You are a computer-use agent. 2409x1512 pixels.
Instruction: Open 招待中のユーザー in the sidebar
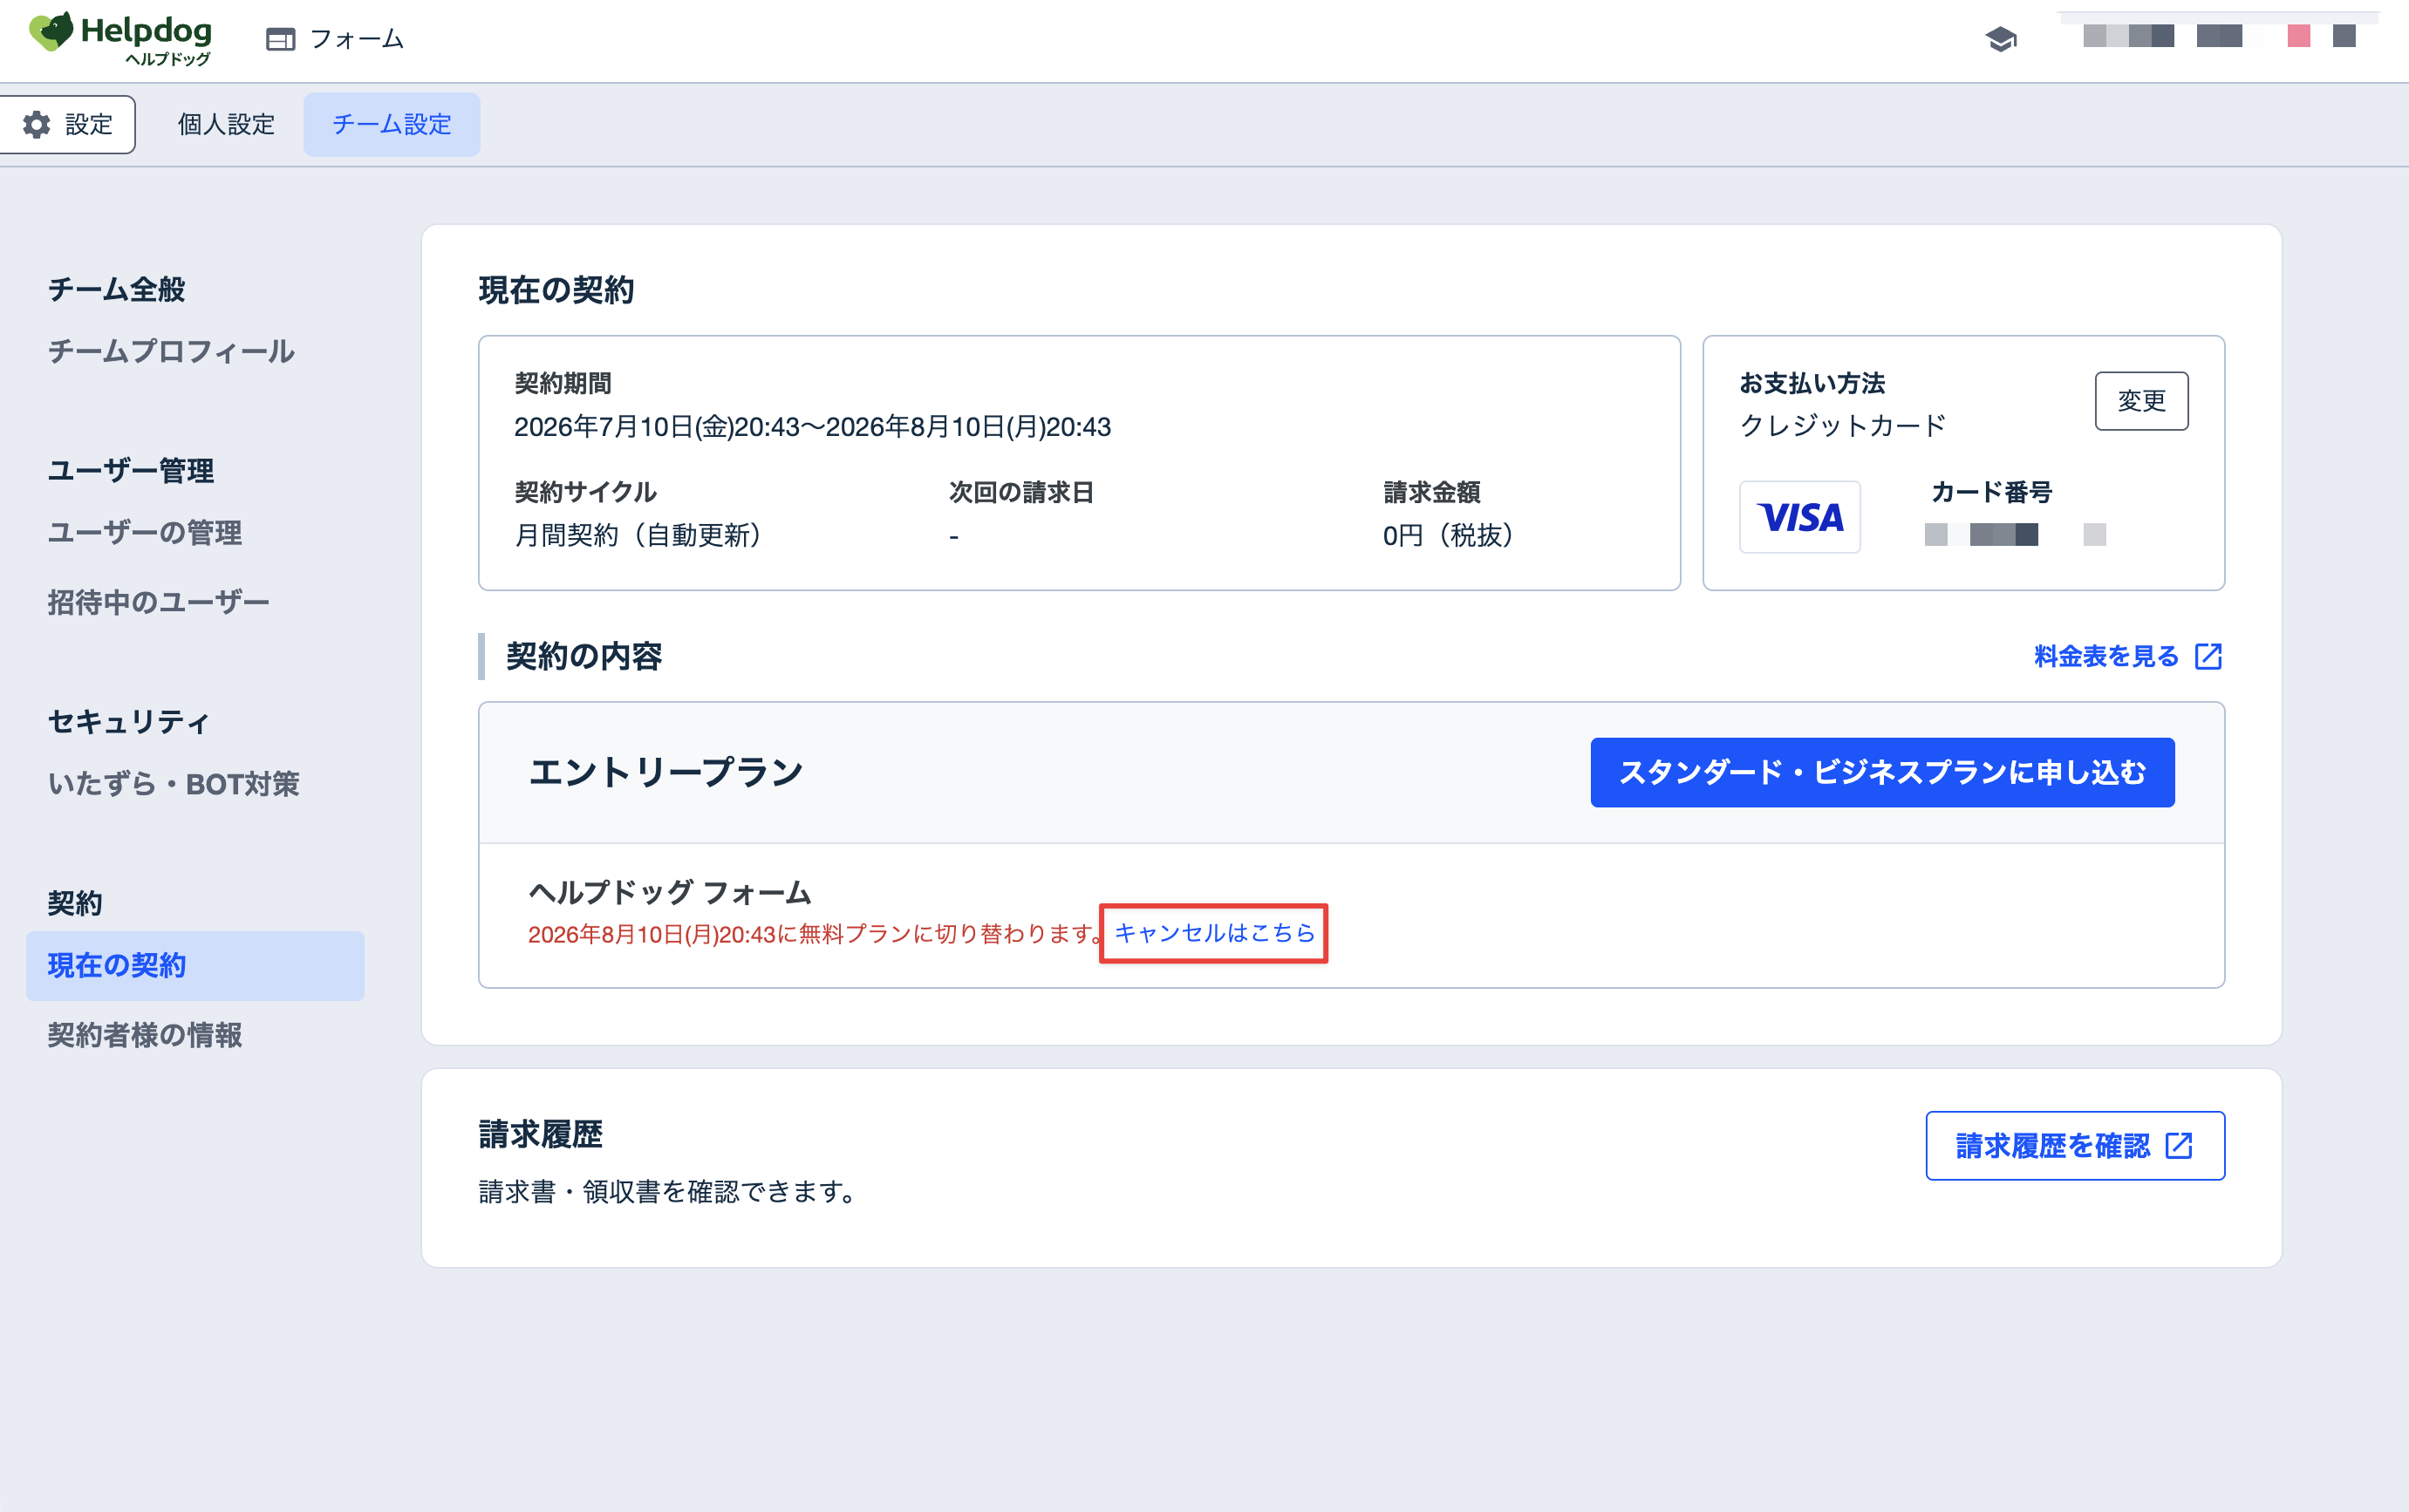159,602
